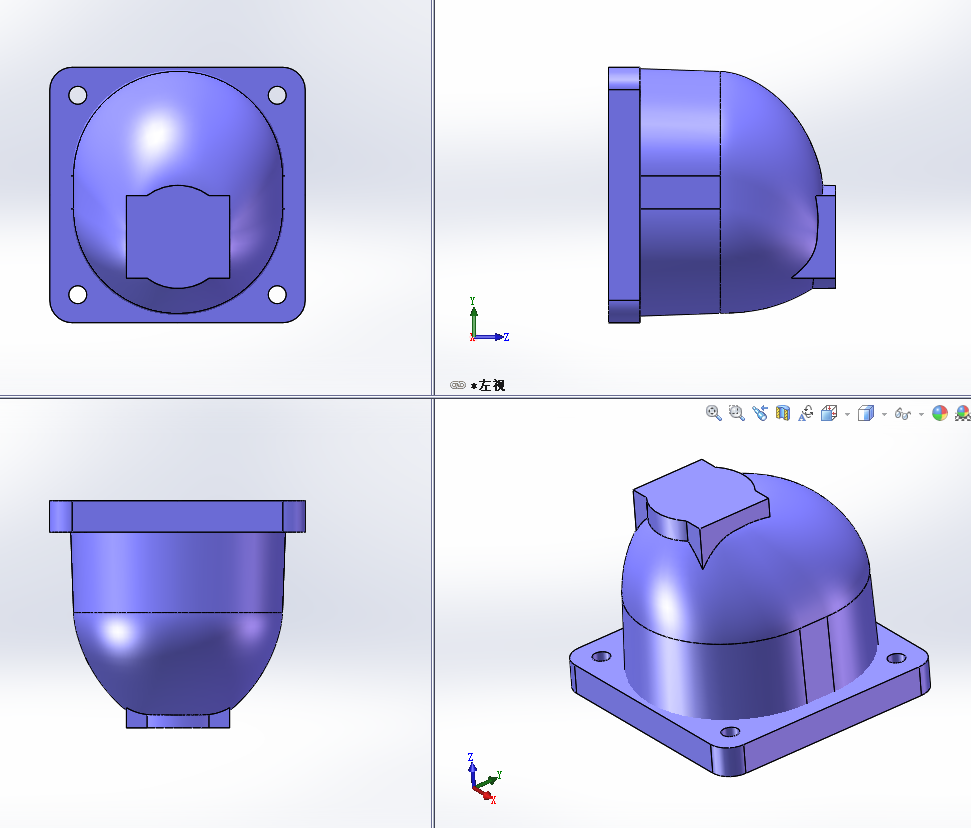971x828 pixels.
Task: Click the View Orientation cube icon
Action: pyautogui.click(x=829, y=413)
